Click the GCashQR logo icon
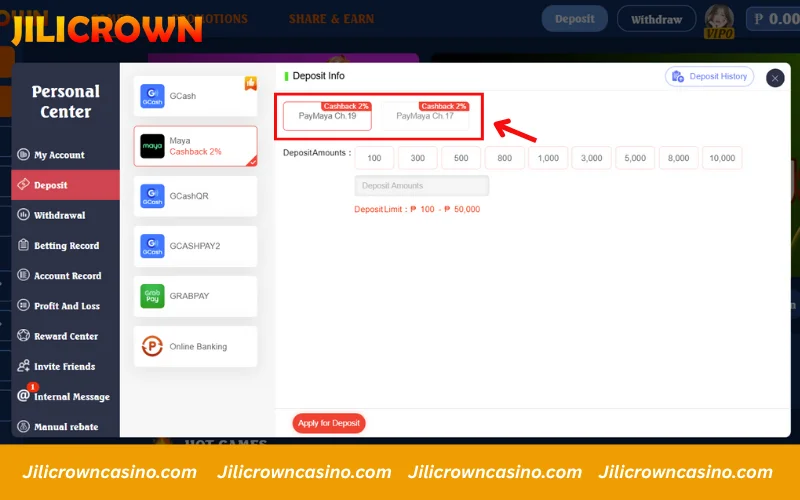Screen dimensions: 800x500 click(x=153, y=196)
